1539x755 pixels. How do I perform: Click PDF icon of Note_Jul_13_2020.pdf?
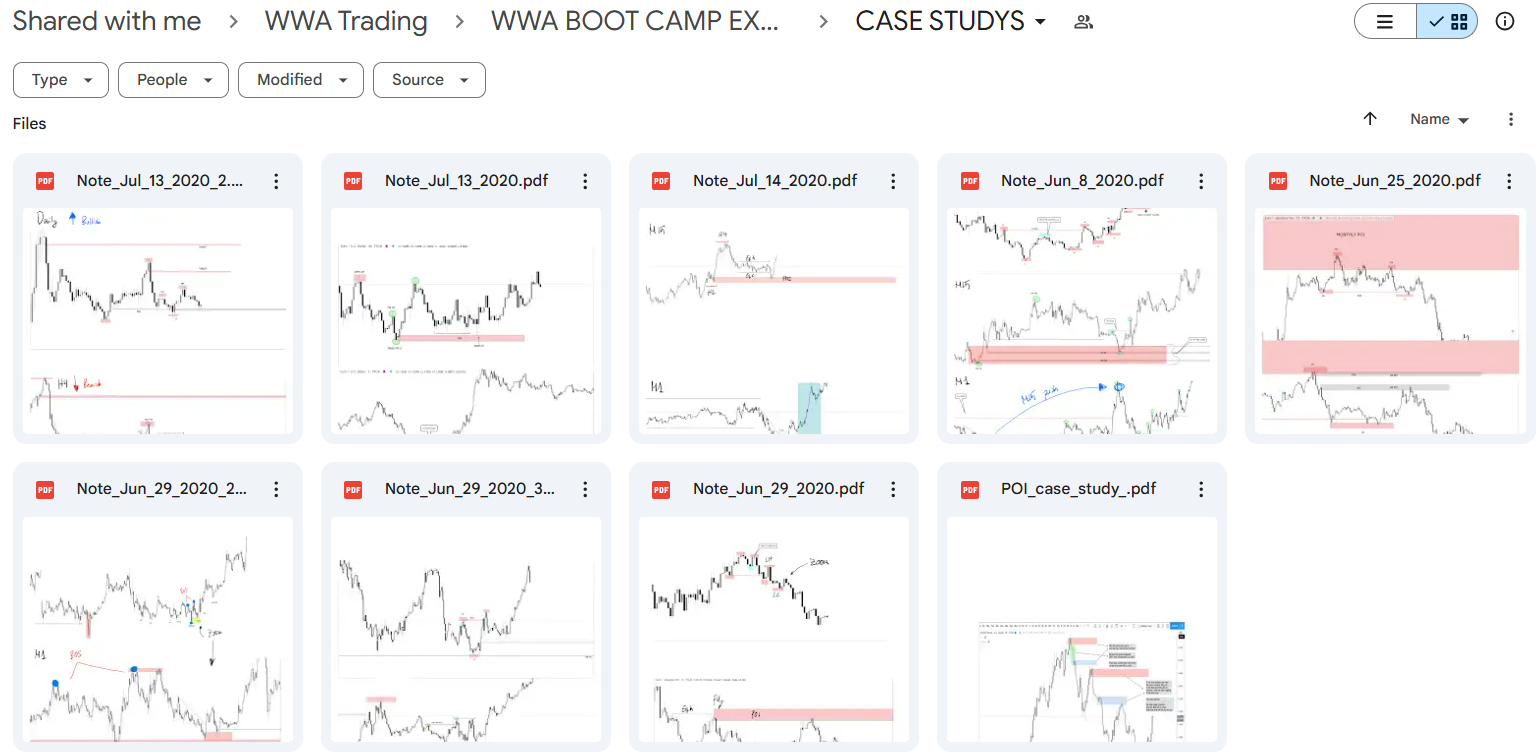[353, 181]
